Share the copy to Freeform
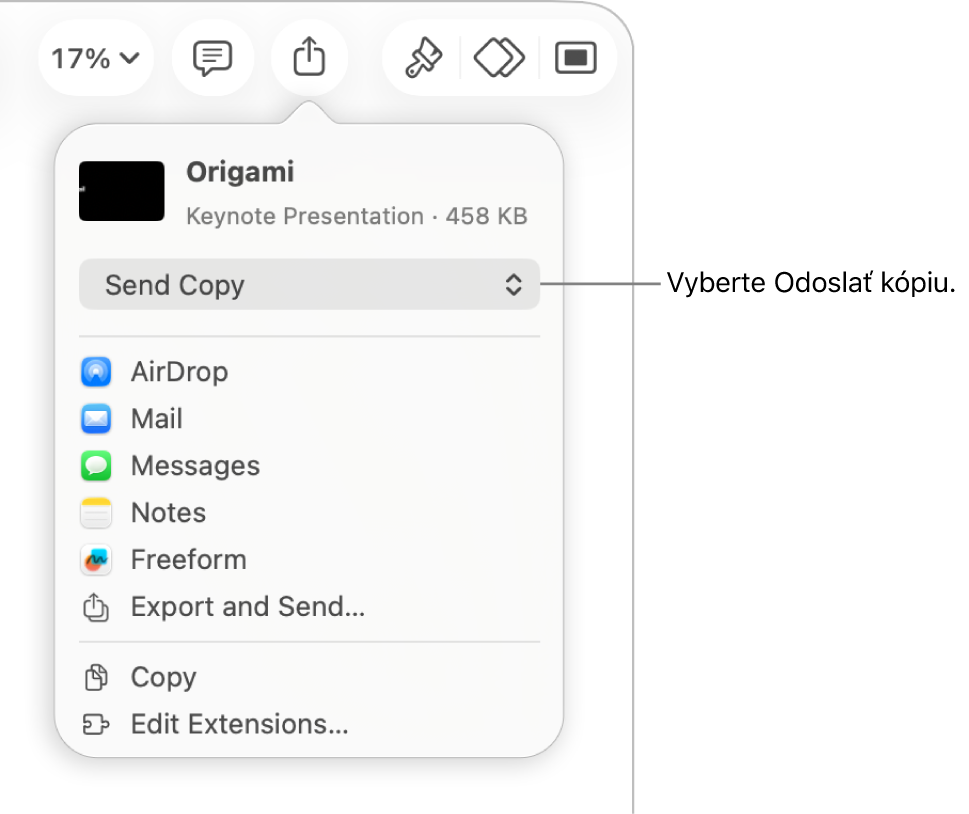This screenshot has height=814, width=969. point(310,560)
